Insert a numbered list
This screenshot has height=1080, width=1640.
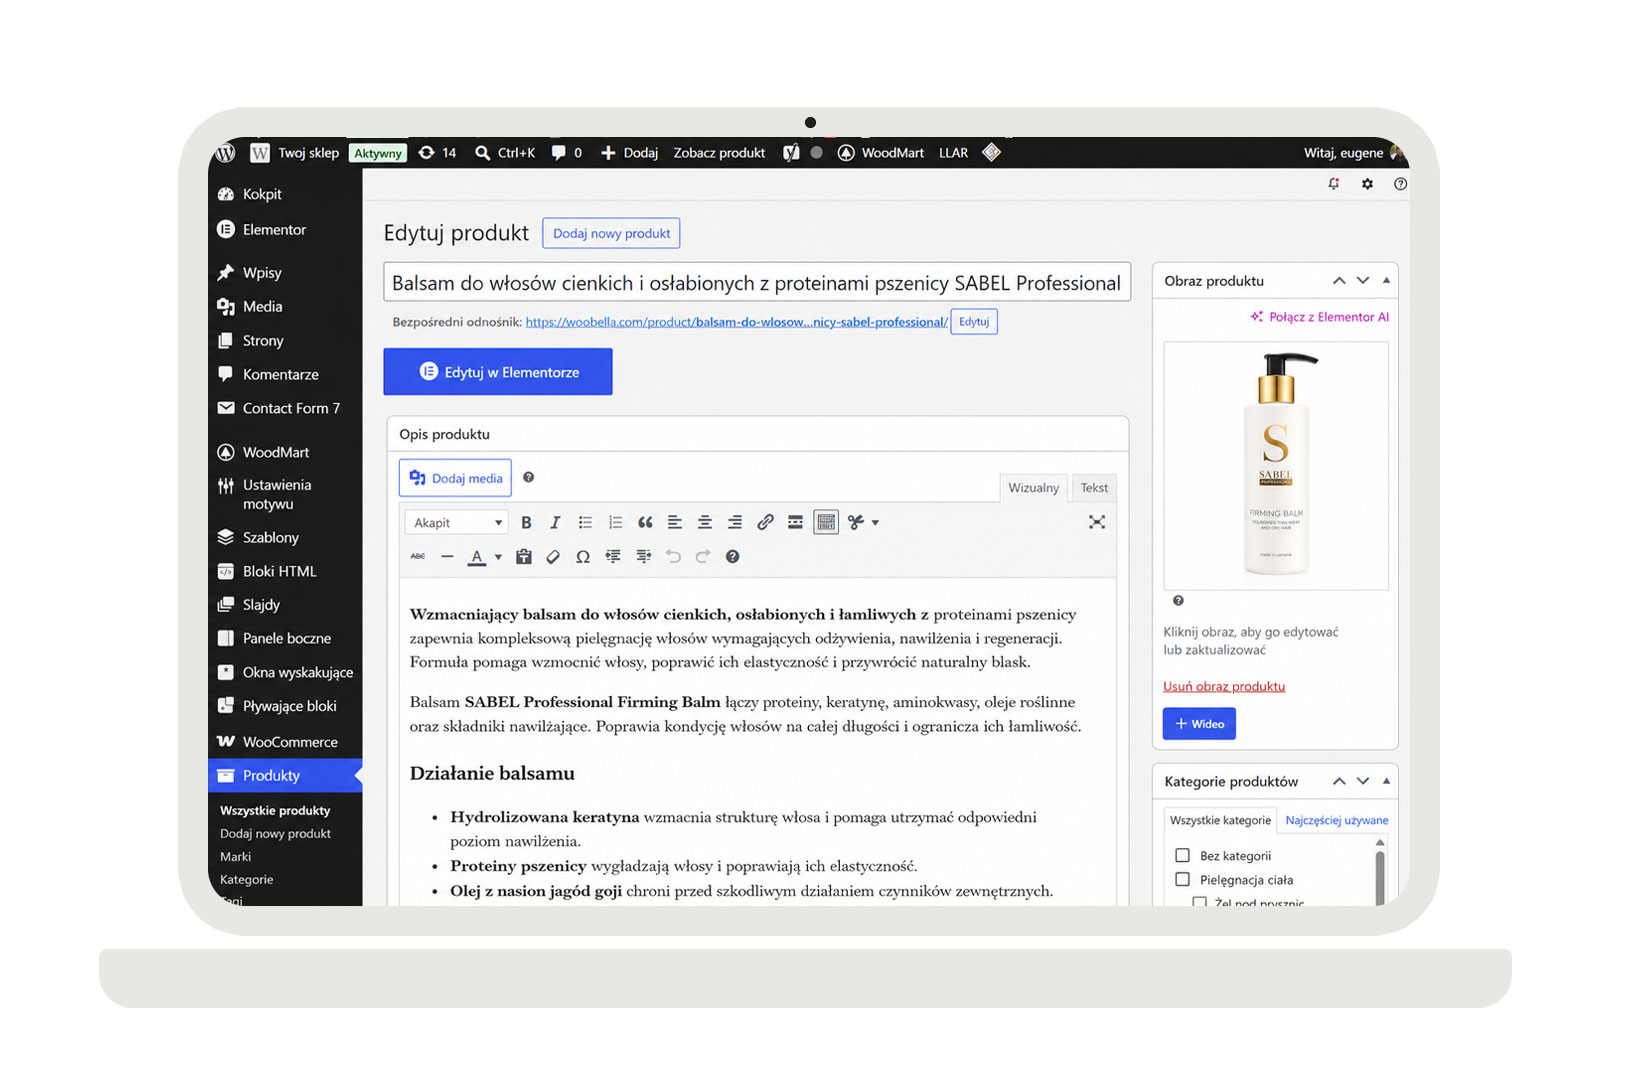[615, 522]
